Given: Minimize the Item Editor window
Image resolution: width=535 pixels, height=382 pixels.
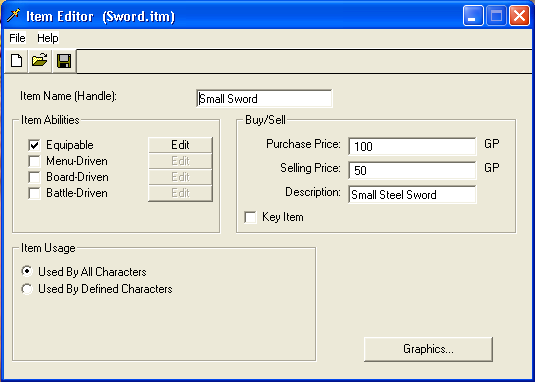Looking at the screenshot, I should point(473,16).
